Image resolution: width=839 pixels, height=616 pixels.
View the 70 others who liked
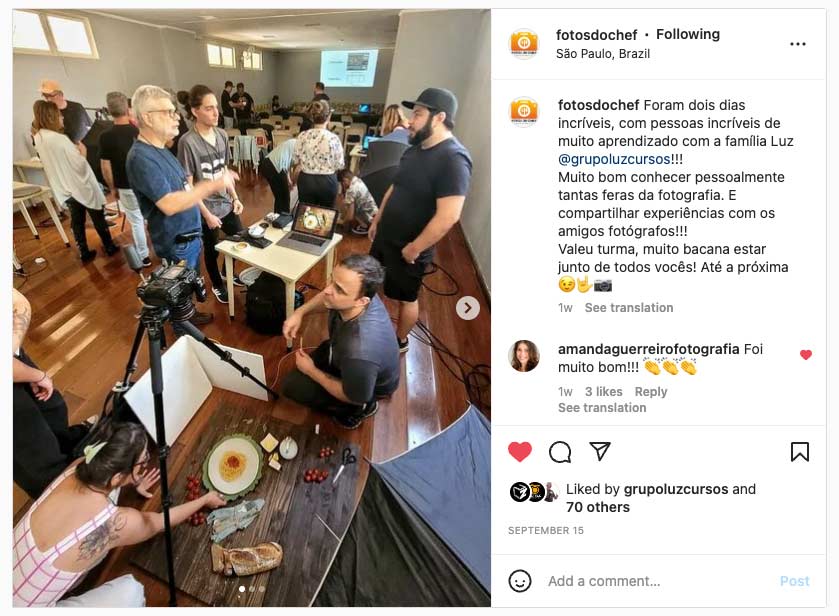[598, 507]
